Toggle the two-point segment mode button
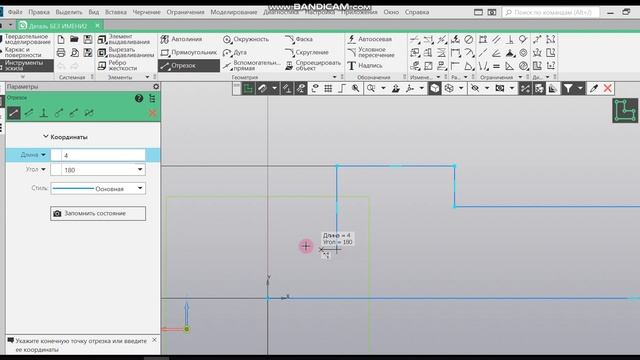The image size is (640, 360). point(14,113)
